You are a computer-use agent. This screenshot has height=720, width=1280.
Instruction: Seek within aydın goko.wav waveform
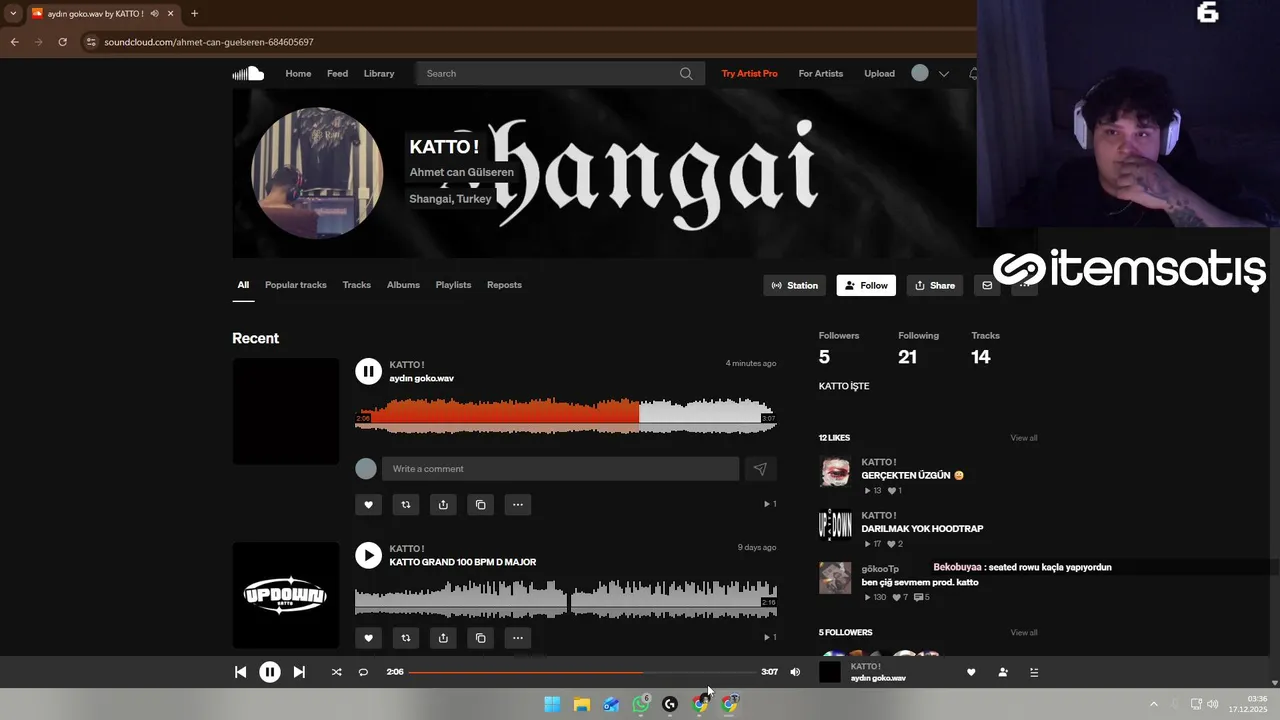tap(565, 414)
